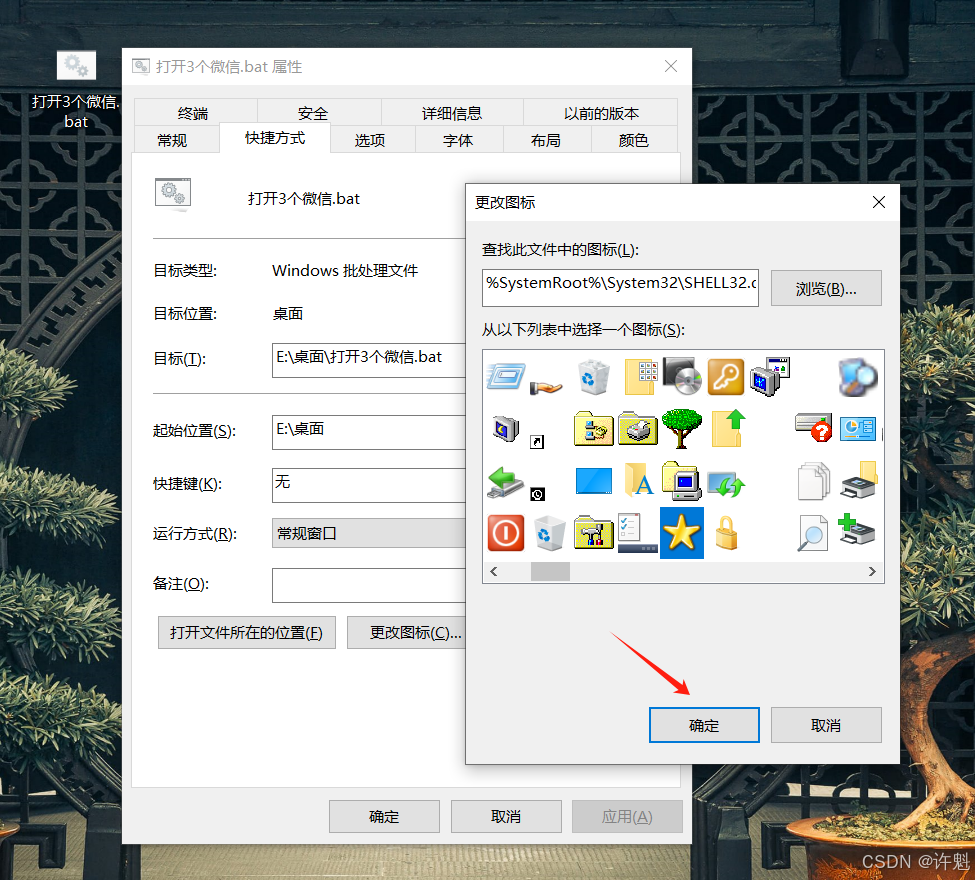975x880 pixels.
Task: Select the empty recycle bin icon
Action: pyautogui.click(x=549, y=533)
